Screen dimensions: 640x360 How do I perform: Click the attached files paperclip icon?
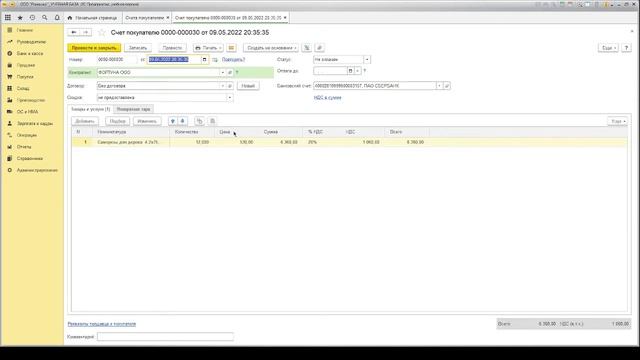tap(319, 48)
